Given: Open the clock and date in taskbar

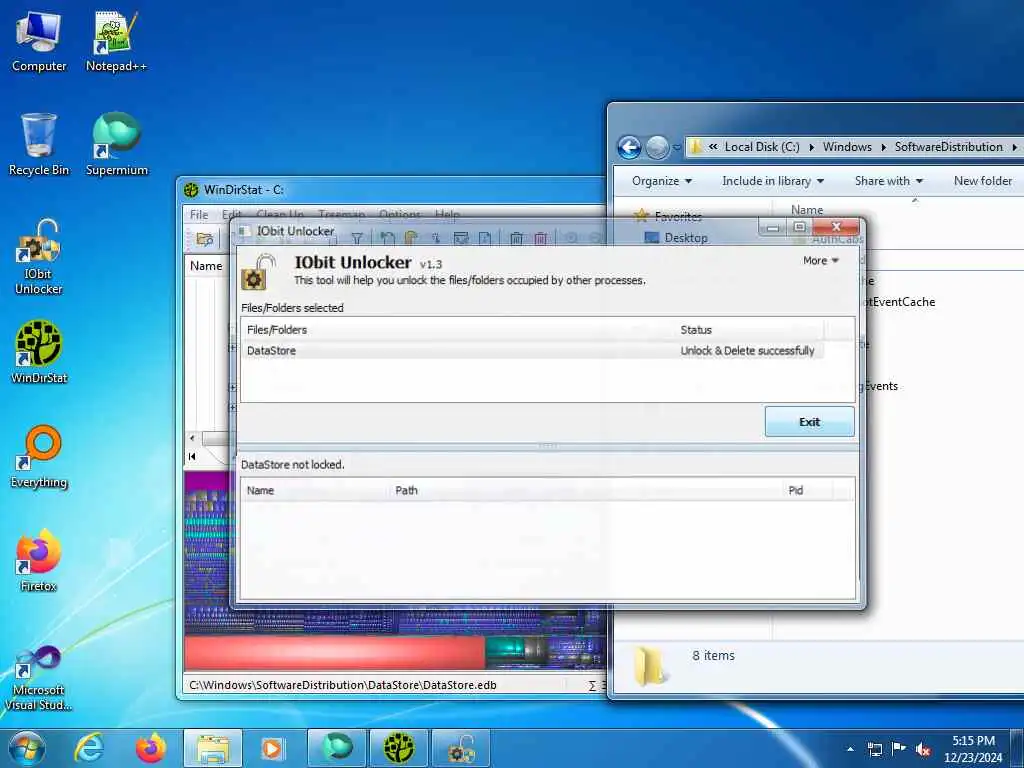Looking at the screenshot, I should [973, 749].
